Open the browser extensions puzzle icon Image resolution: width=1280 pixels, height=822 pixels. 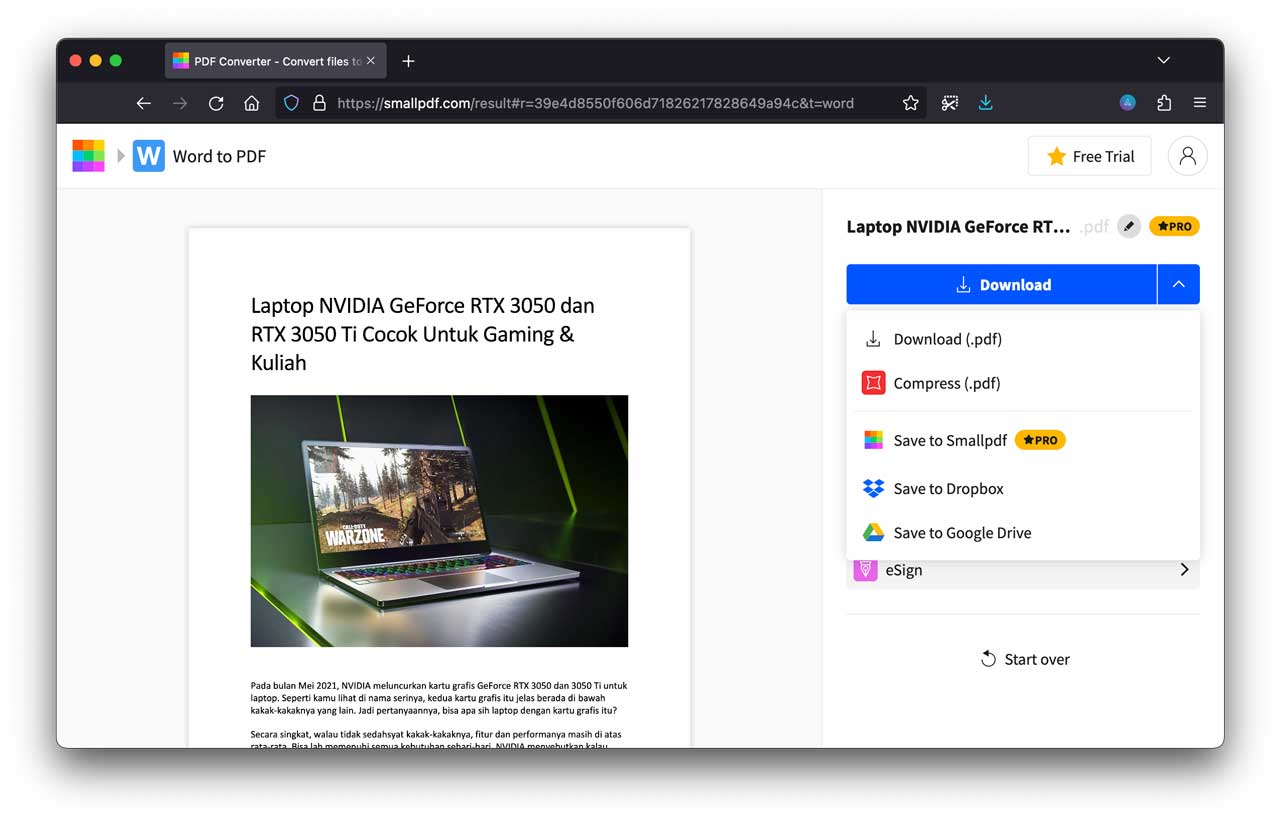tap(1164, 103)
